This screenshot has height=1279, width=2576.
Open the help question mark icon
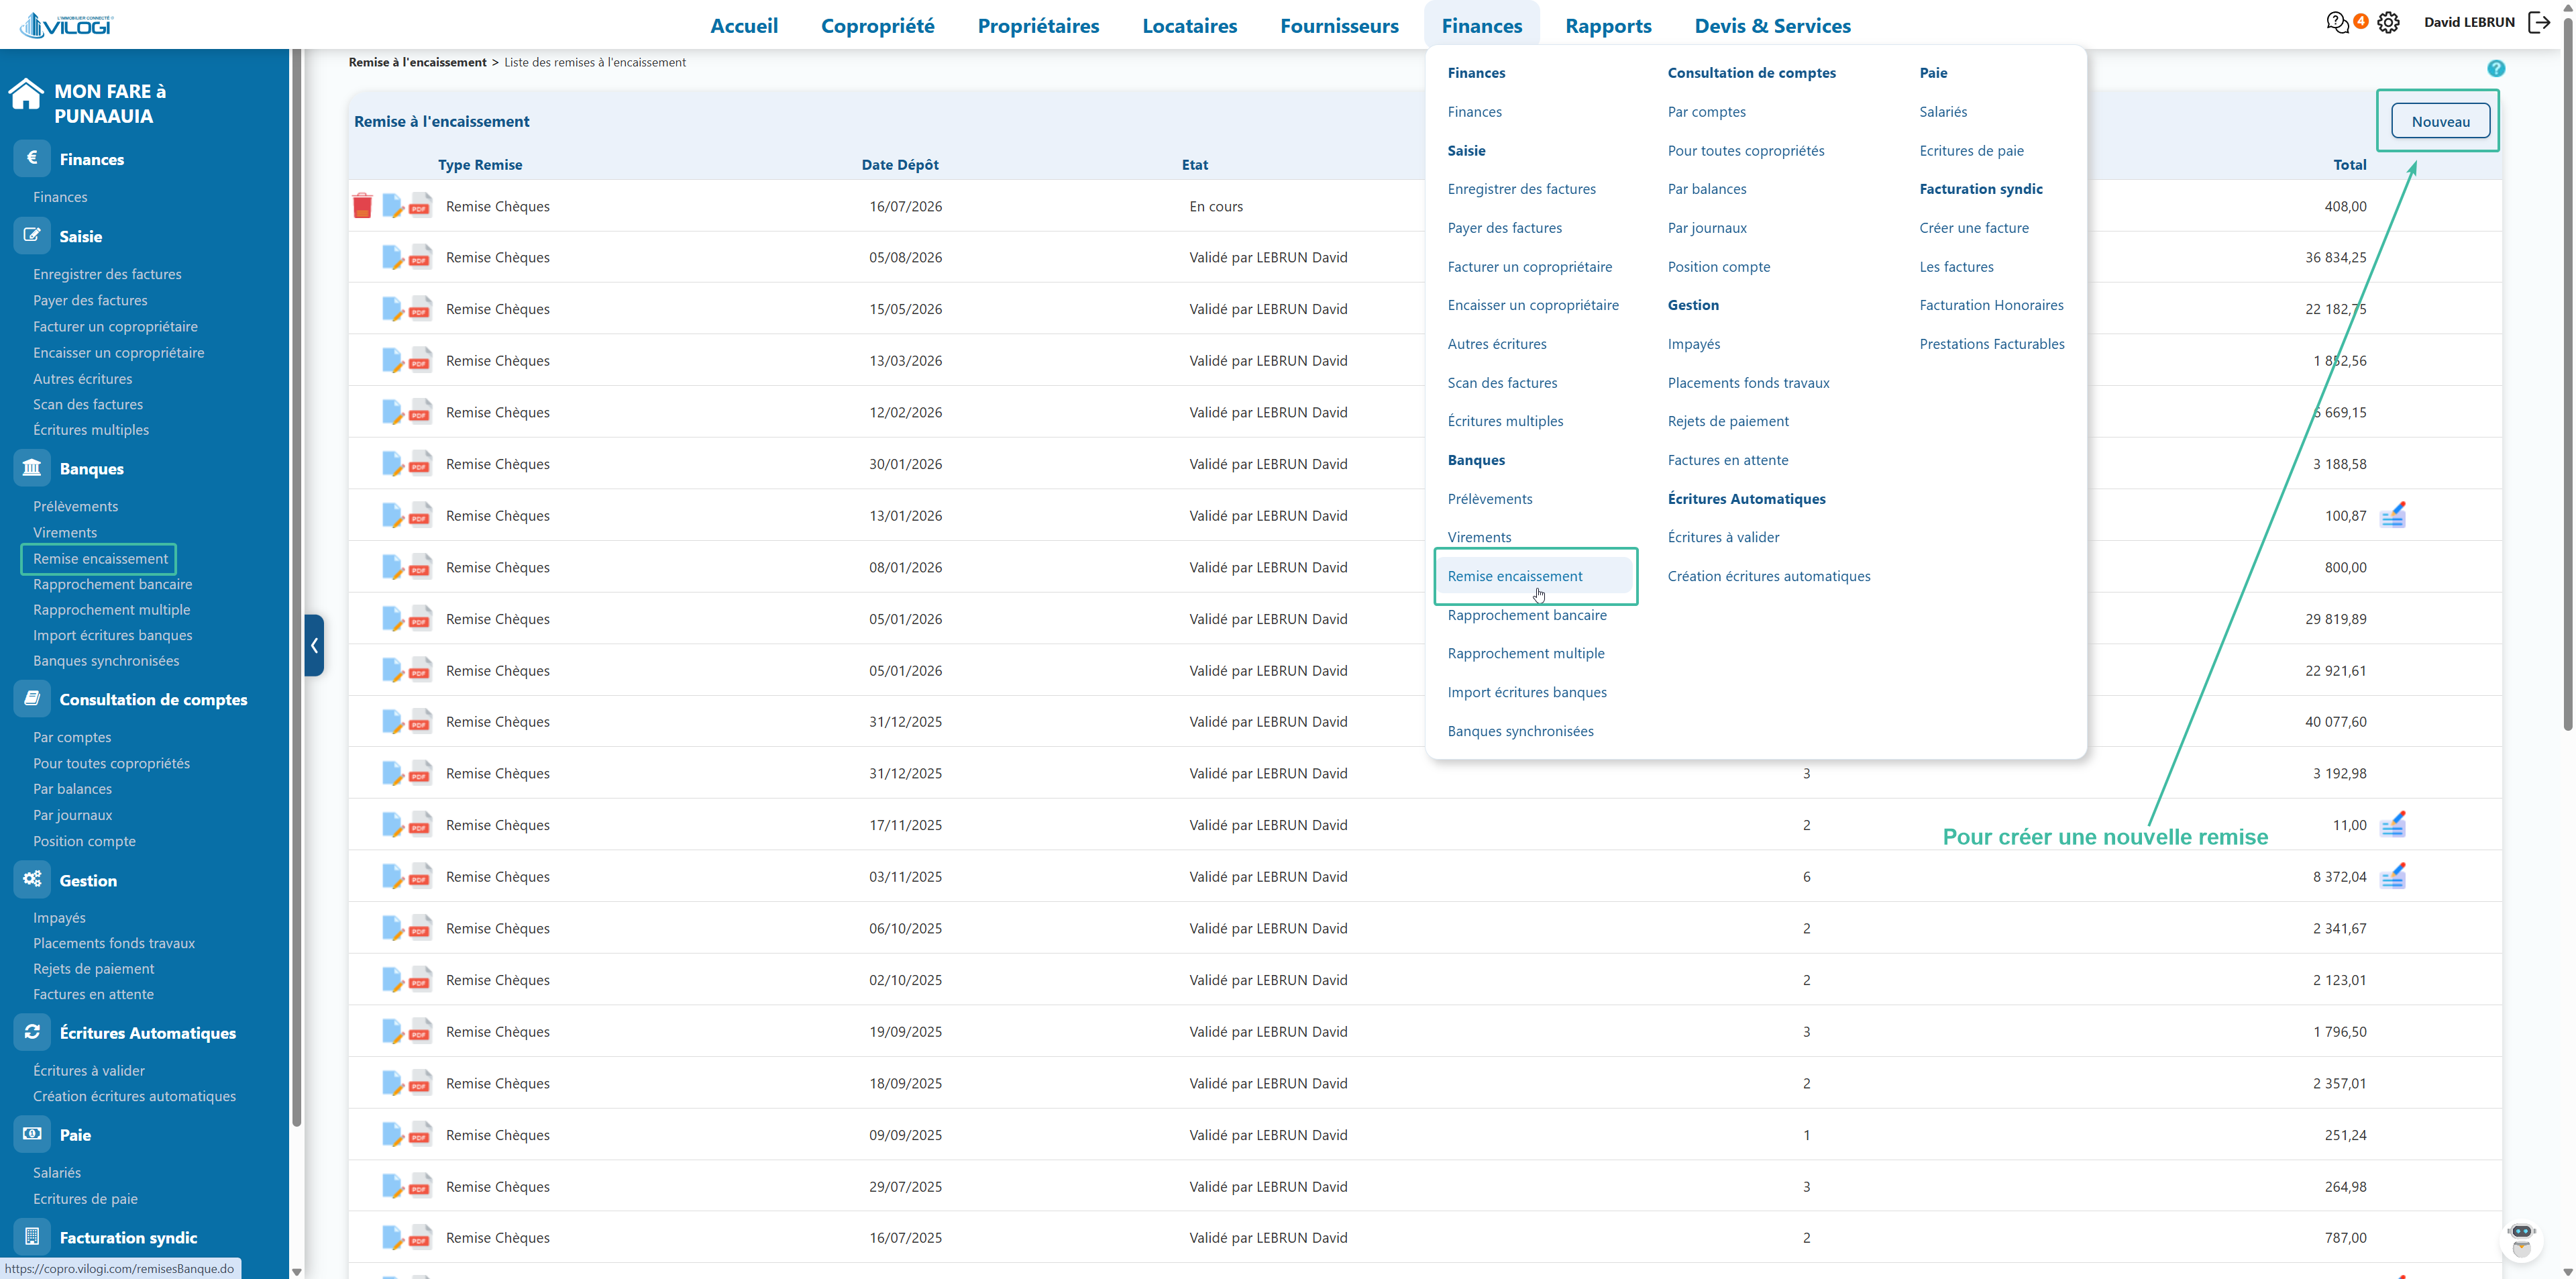pos(2496,68)
